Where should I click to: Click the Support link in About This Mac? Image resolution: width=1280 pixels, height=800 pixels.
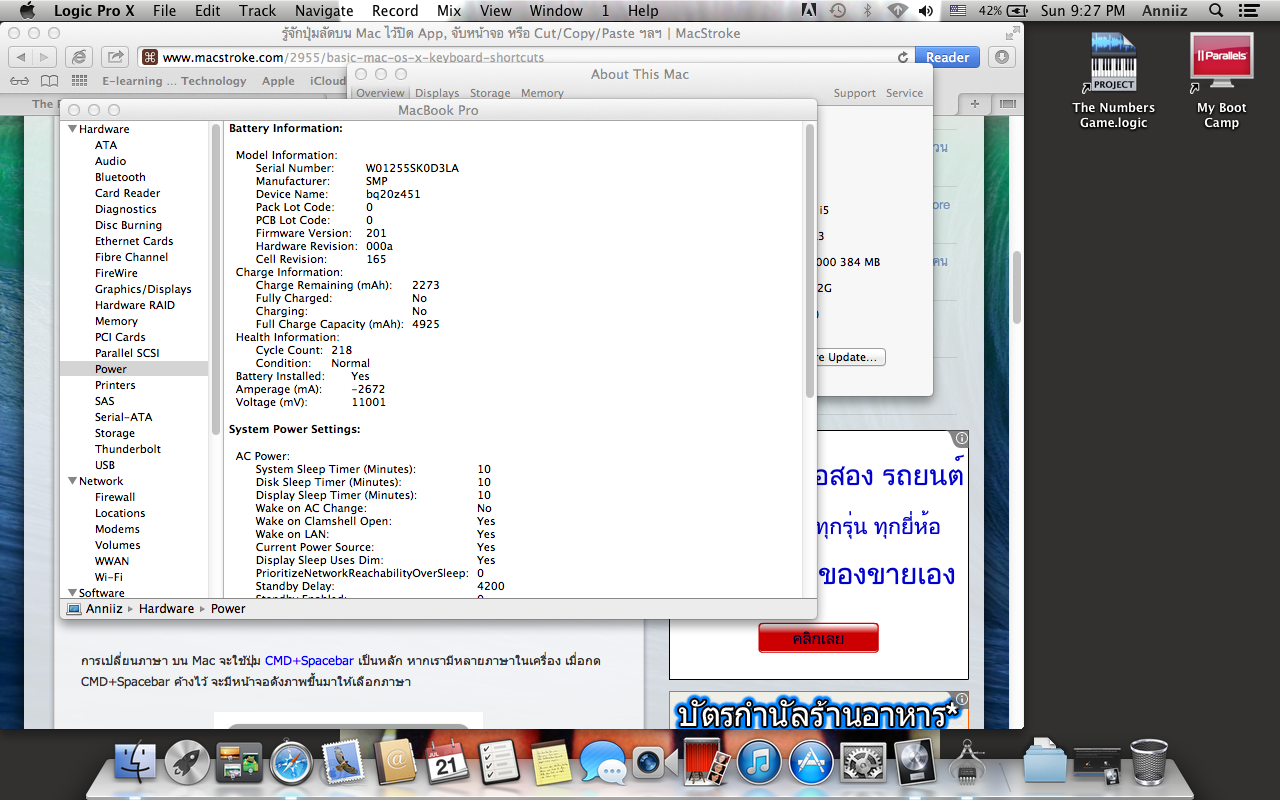coord(855,93)
